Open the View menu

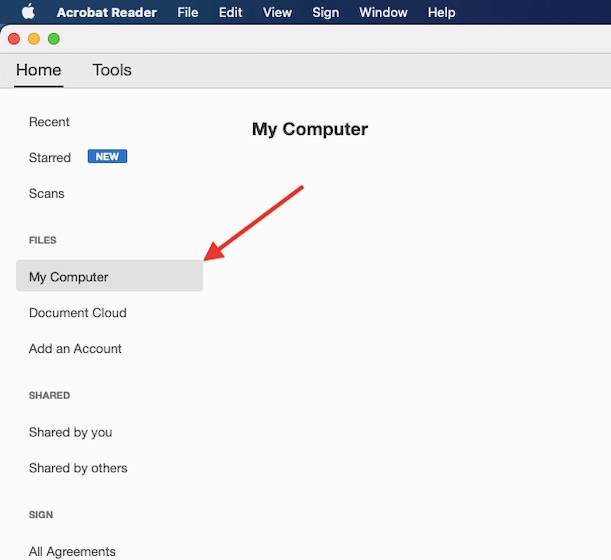(277, 12)
